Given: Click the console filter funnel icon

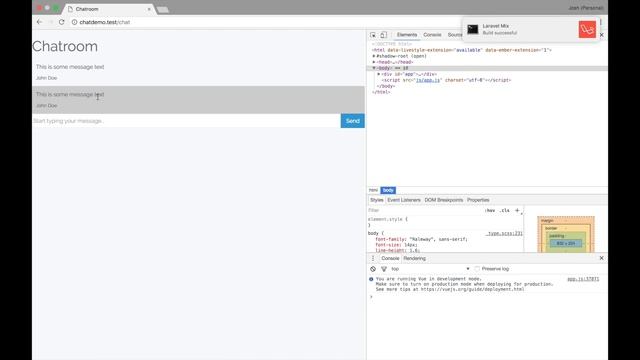Looking at the screenshot, I should tap(384, 269).
